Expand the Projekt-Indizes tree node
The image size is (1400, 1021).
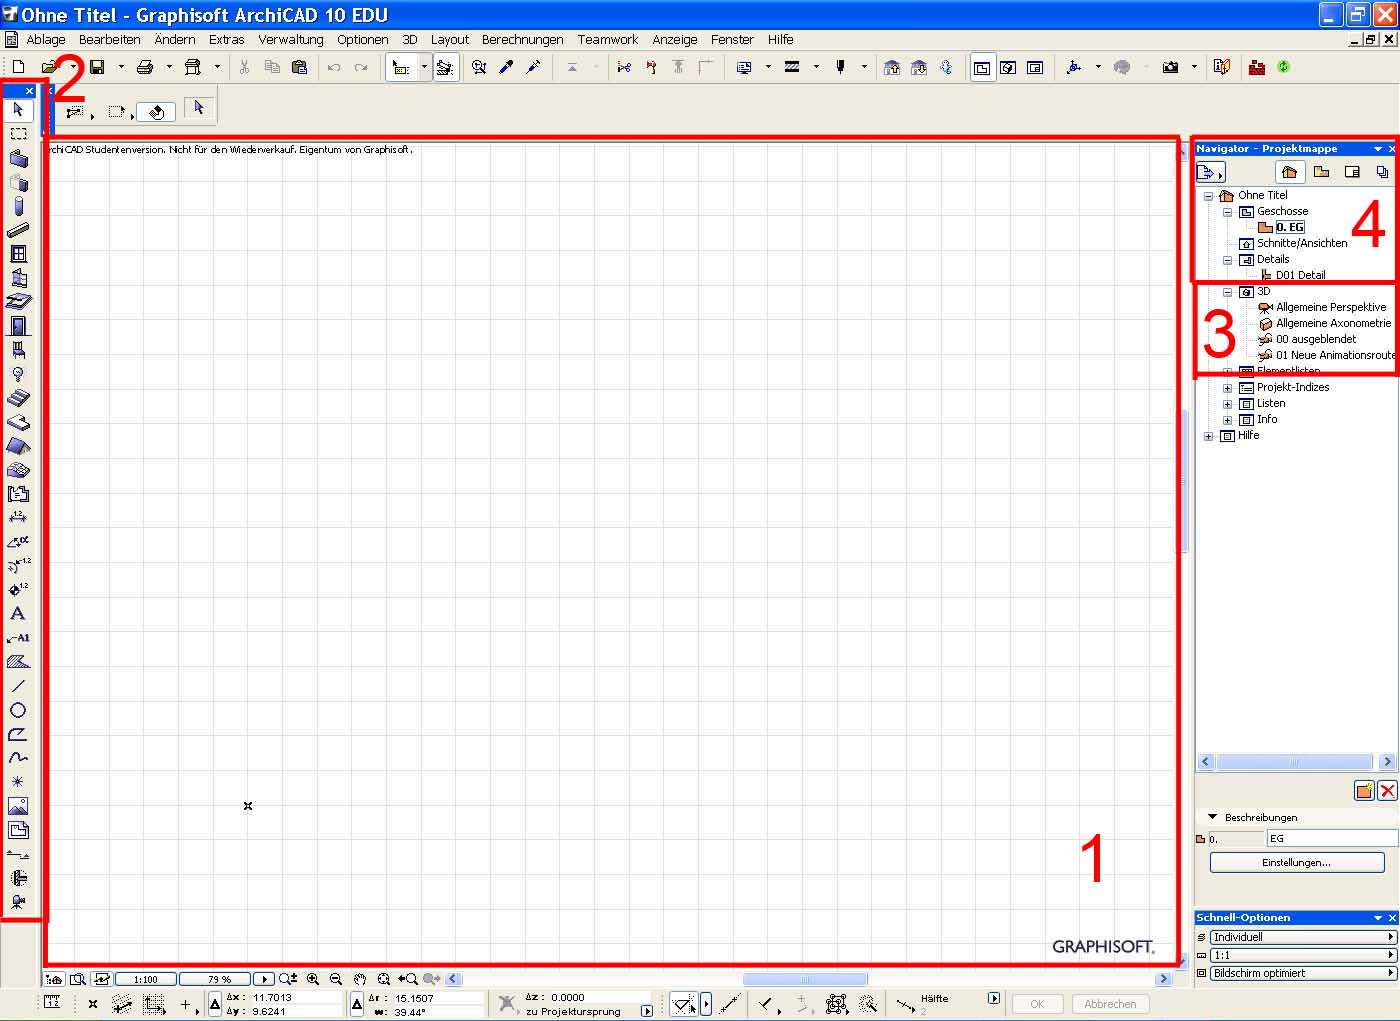pos(1228,388)
